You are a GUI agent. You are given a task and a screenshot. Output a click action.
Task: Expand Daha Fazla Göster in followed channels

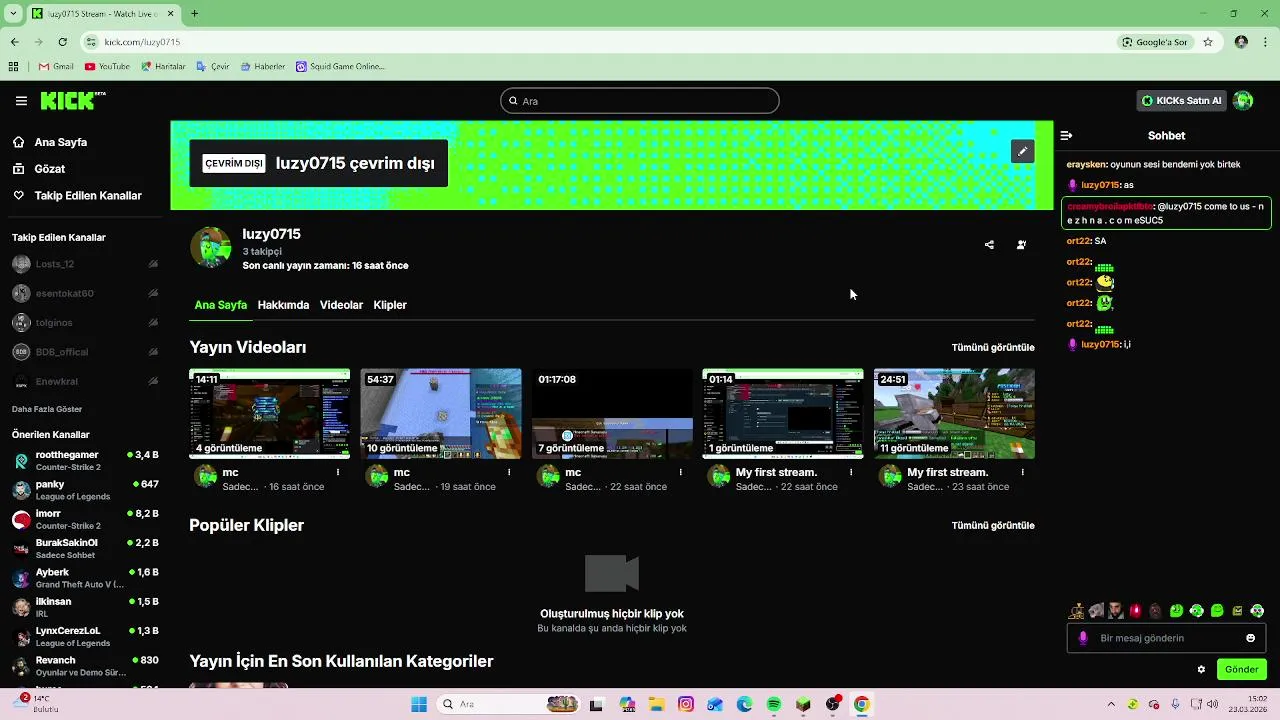pyautogui.click(x=47, y=409)
